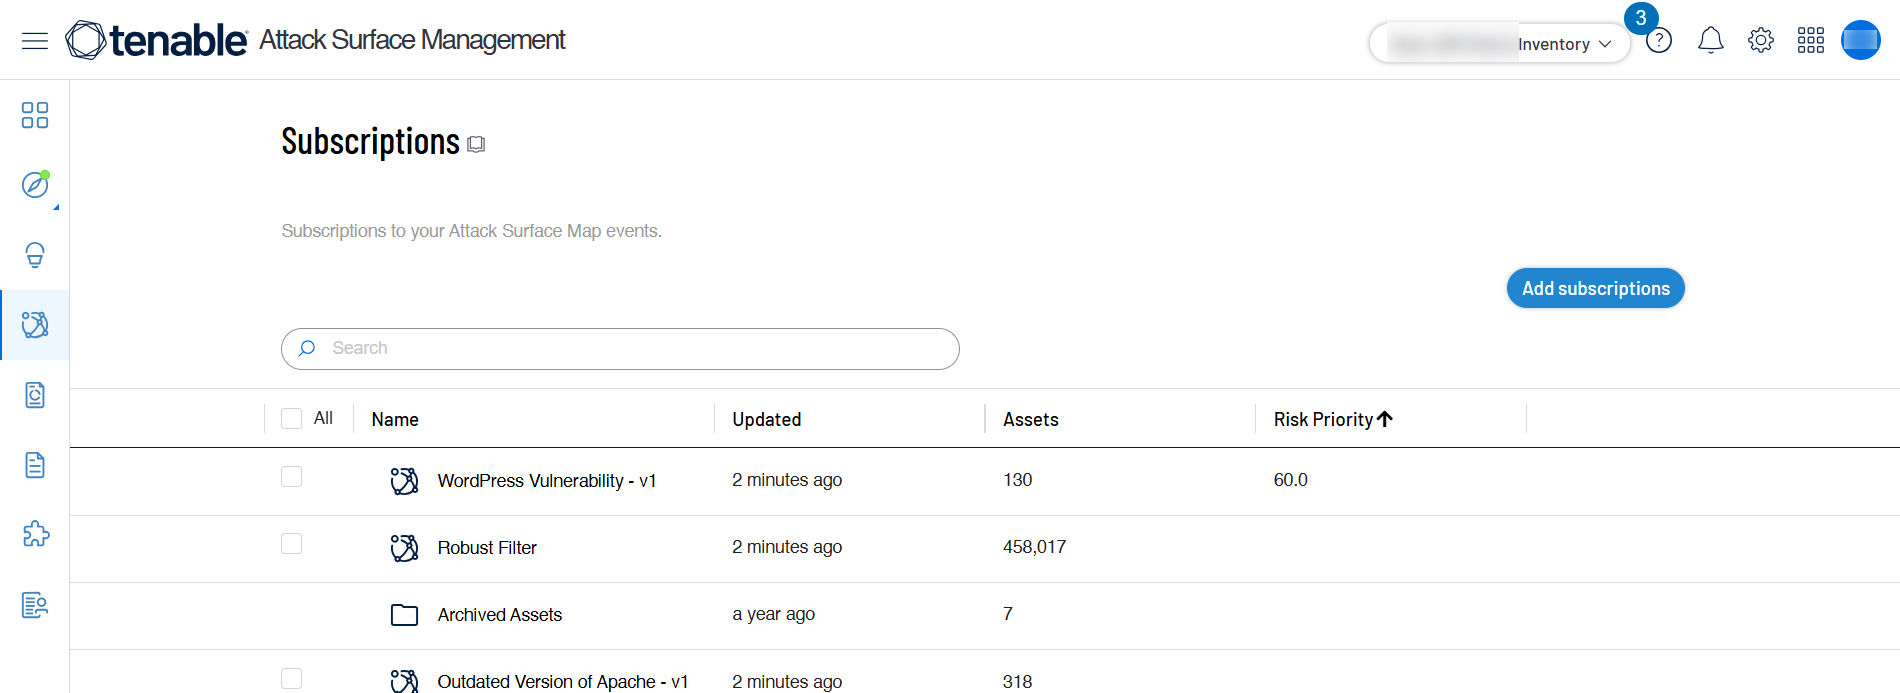The image size is (1900, 693).
Task: Check the Outdated Version of Apache row checkbox
Action: point(292,679)
